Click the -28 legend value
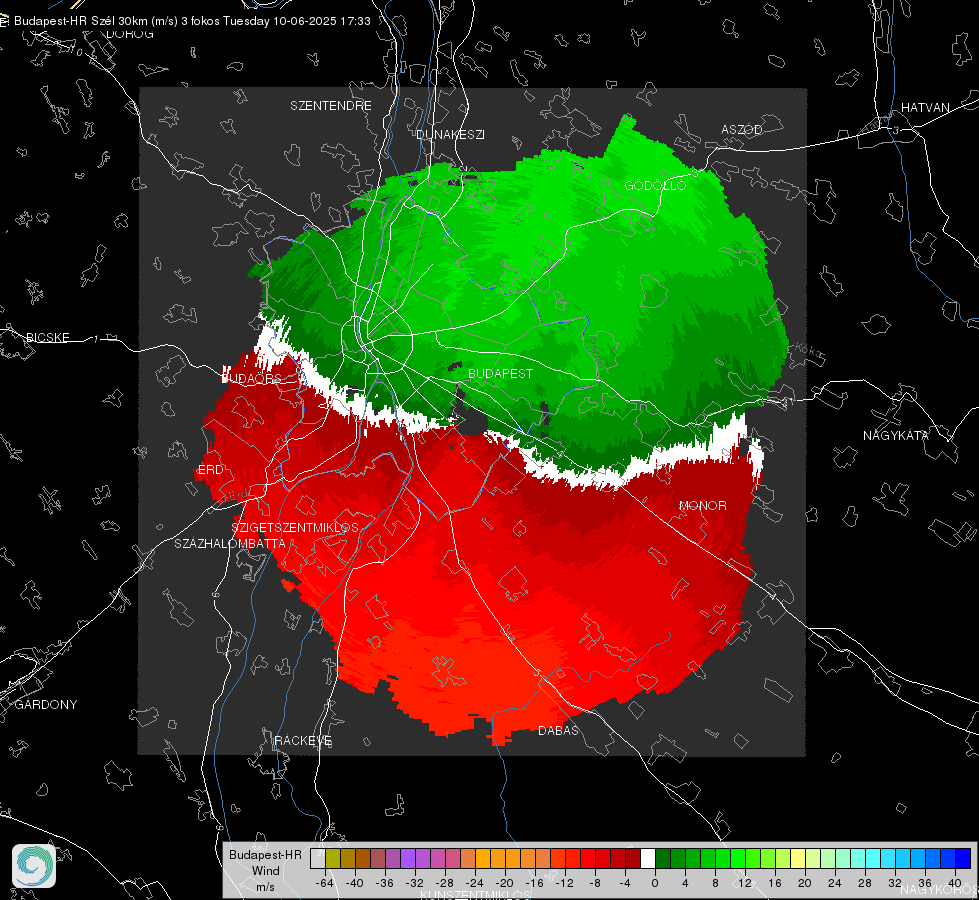 coord(445,883)
